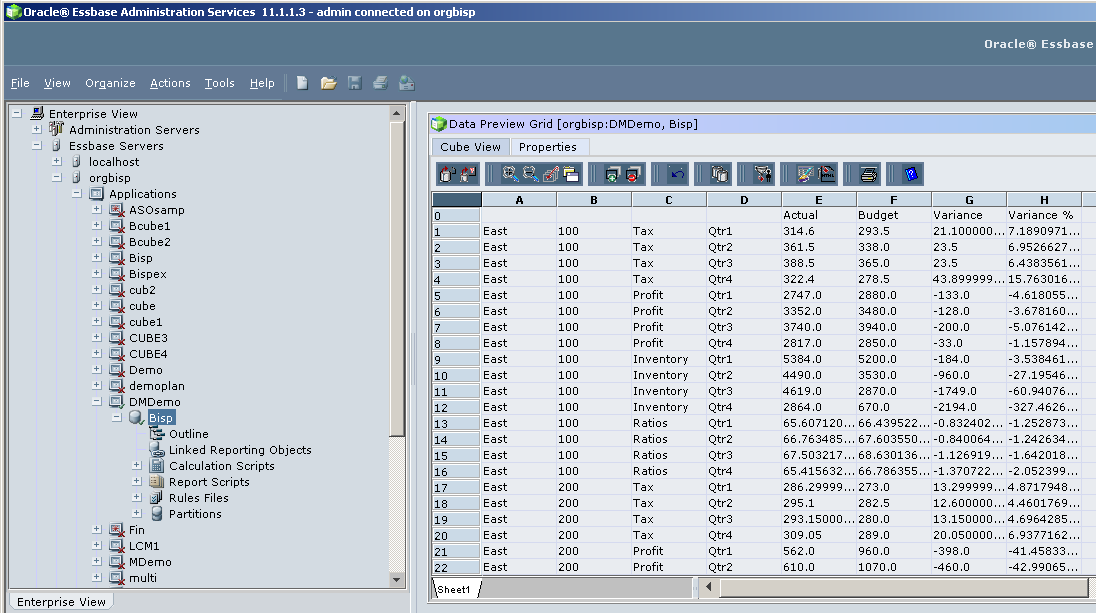Screen dimensions: 1096x613
Task: Collapse the DMDemo application node
Action: point(97,402)
